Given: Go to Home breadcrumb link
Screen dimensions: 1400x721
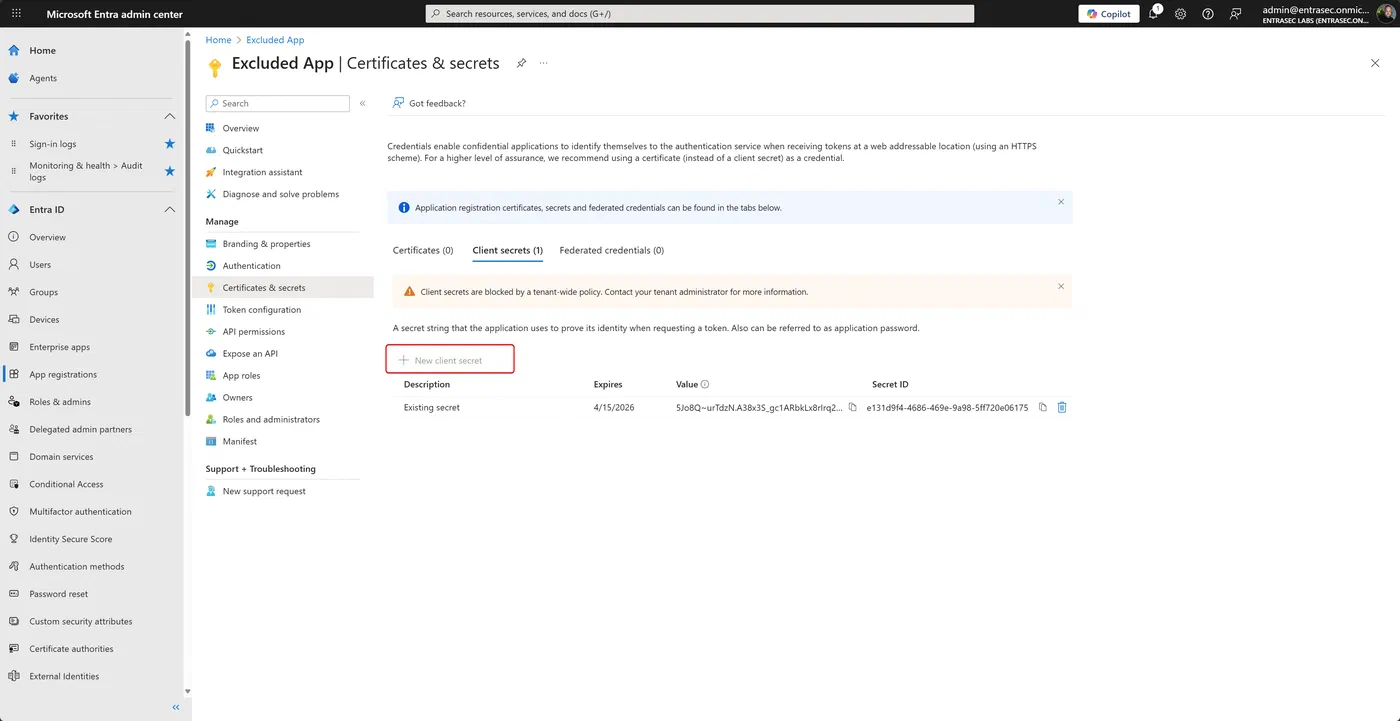Looking at the screenshot, I should tap(218, 40).
